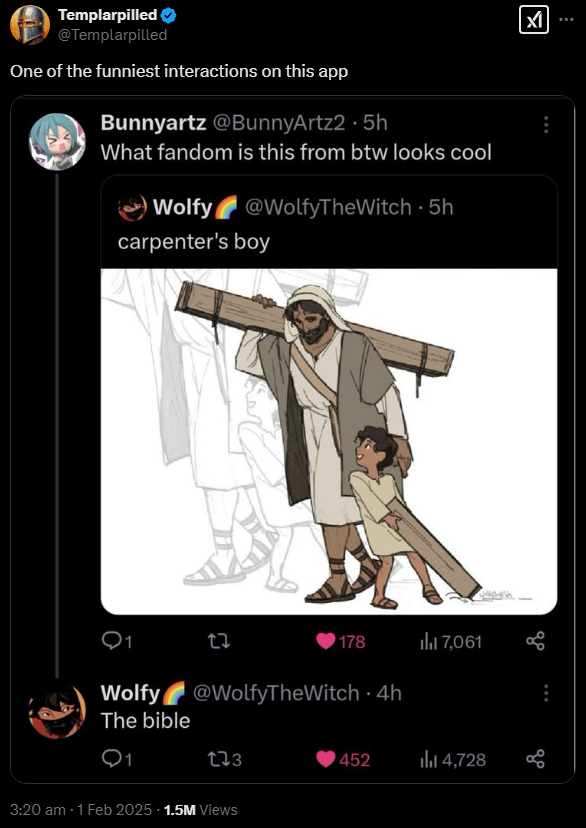Open the carpenter and boy illustration

[329, 441]
